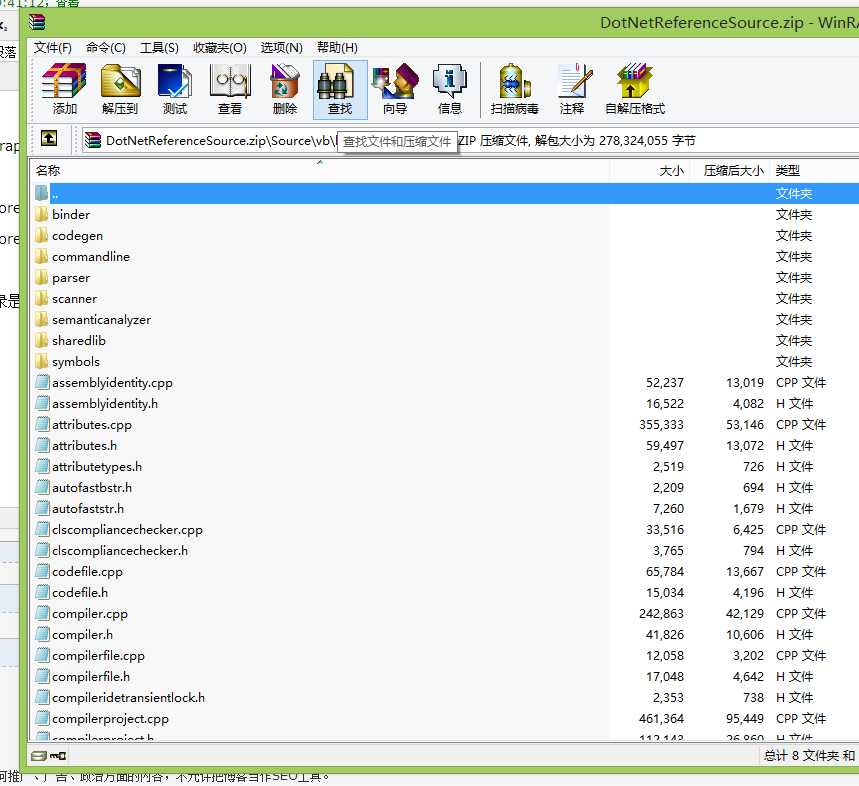
Task: Select the sharedlib folder
Action: click(79, 341)
